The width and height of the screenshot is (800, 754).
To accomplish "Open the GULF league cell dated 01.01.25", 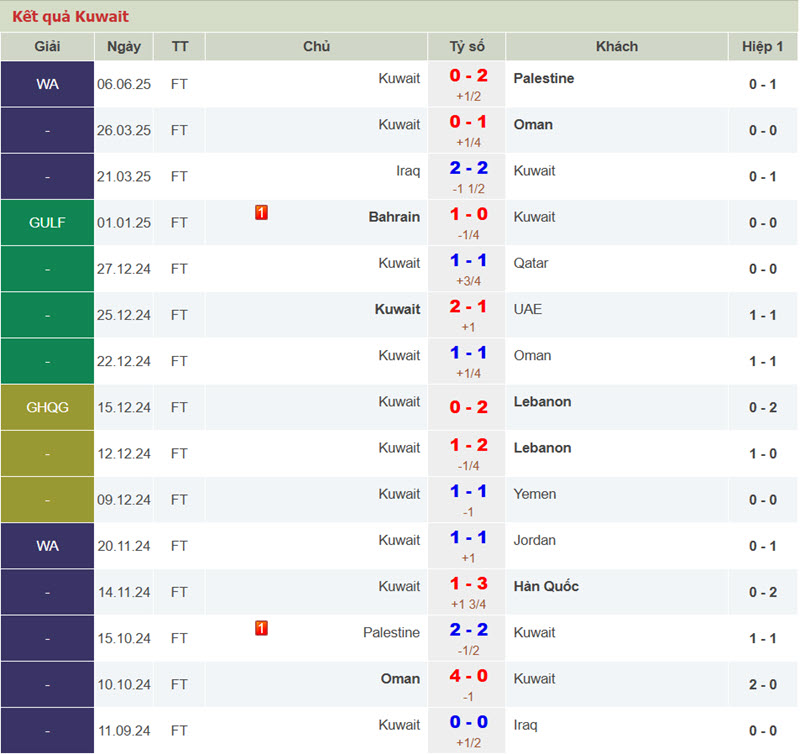I will pyautogui.click(x=47, y=222).
